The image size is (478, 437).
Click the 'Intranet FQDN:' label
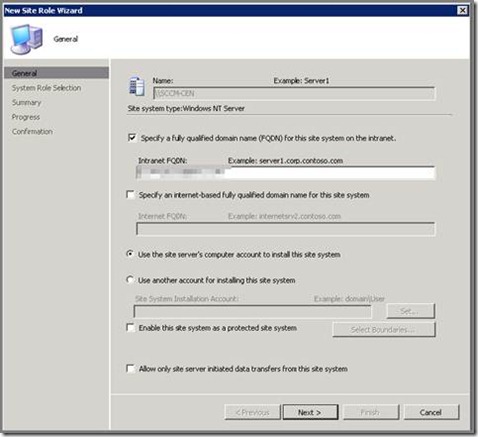click(163, 161)
